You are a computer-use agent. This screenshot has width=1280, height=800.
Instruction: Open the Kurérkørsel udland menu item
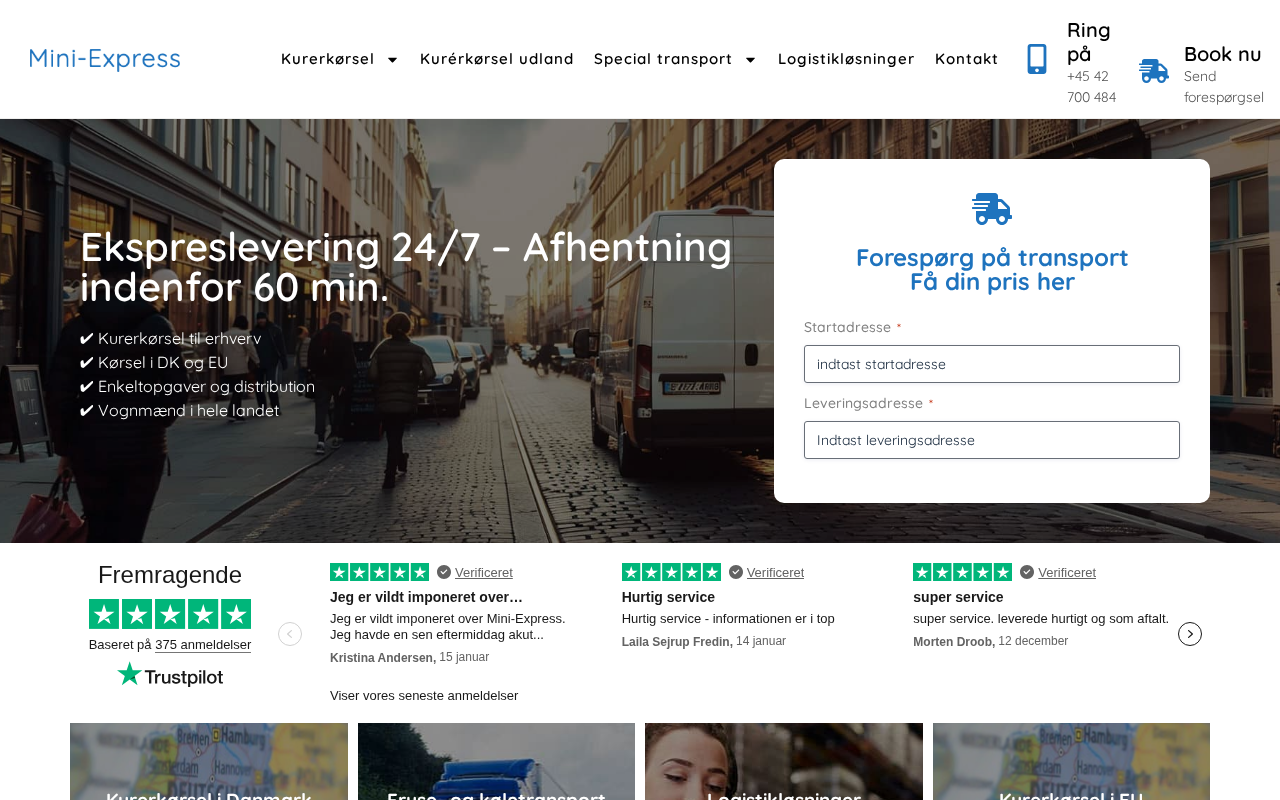[497, 59]
